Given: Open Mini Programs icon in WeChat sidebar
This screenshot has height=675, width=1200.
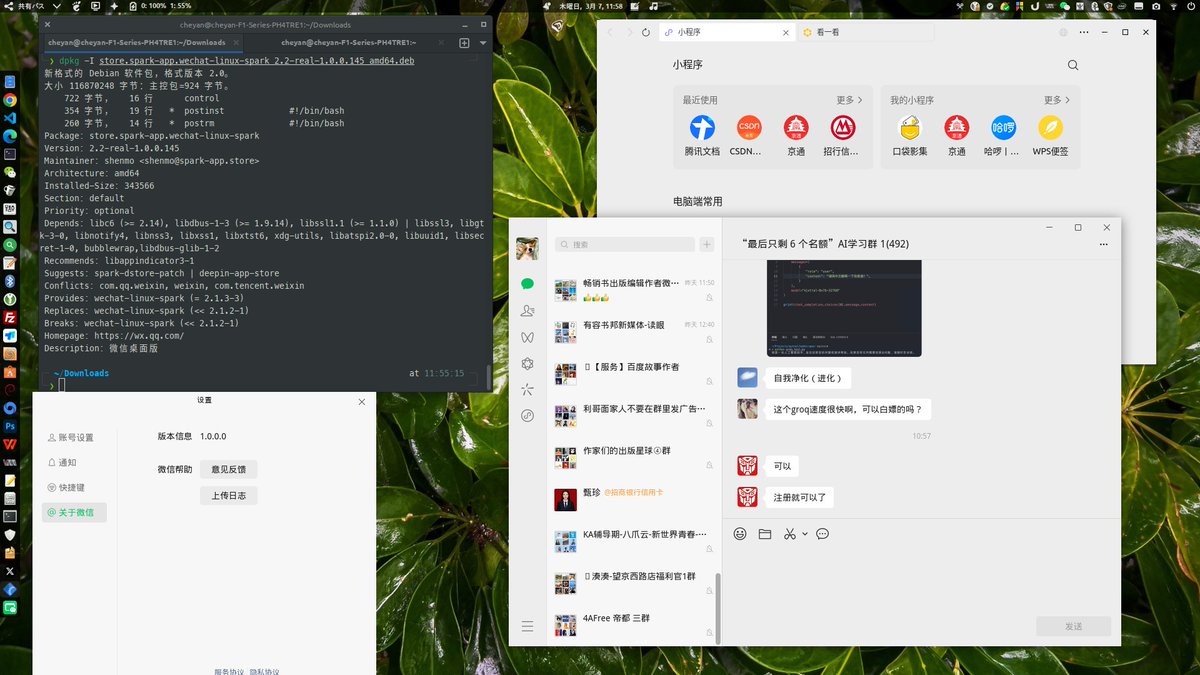Looking at the screenshot, I should point(527,415).
